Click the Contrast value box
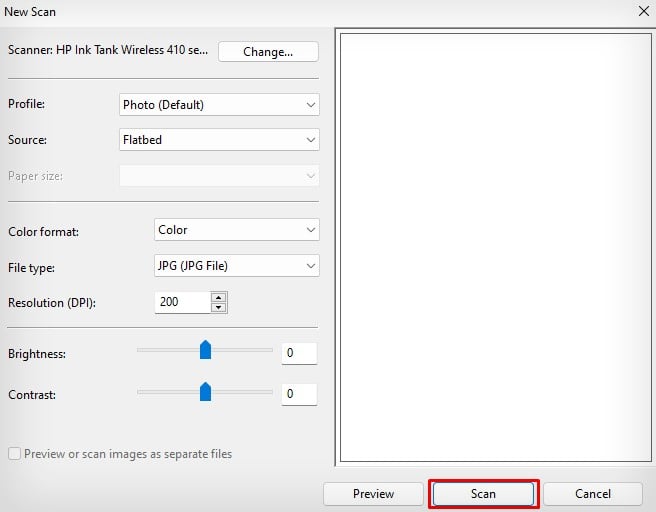This screenshot has height=512, width=656. click(299, 394)
